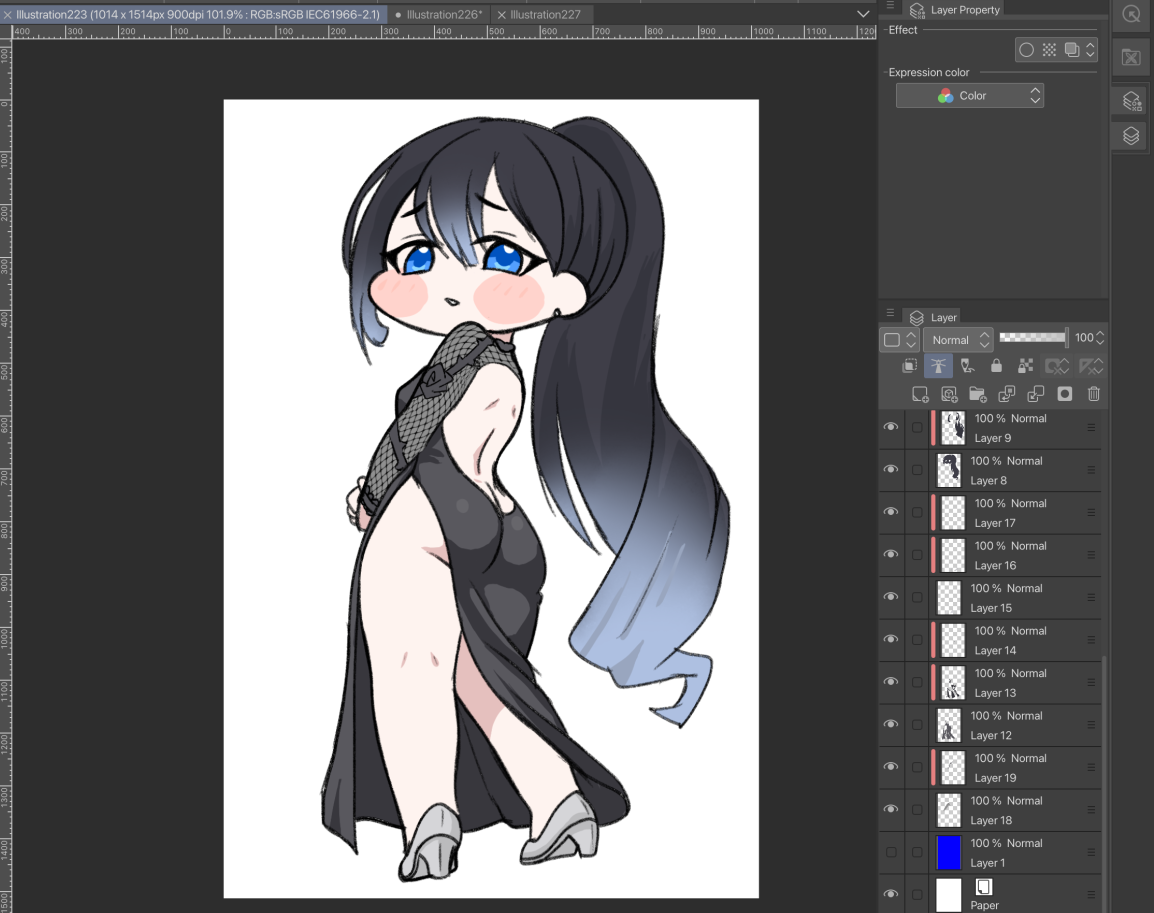
Task: Open the Expression color dropdown
Action: (969, 96)
